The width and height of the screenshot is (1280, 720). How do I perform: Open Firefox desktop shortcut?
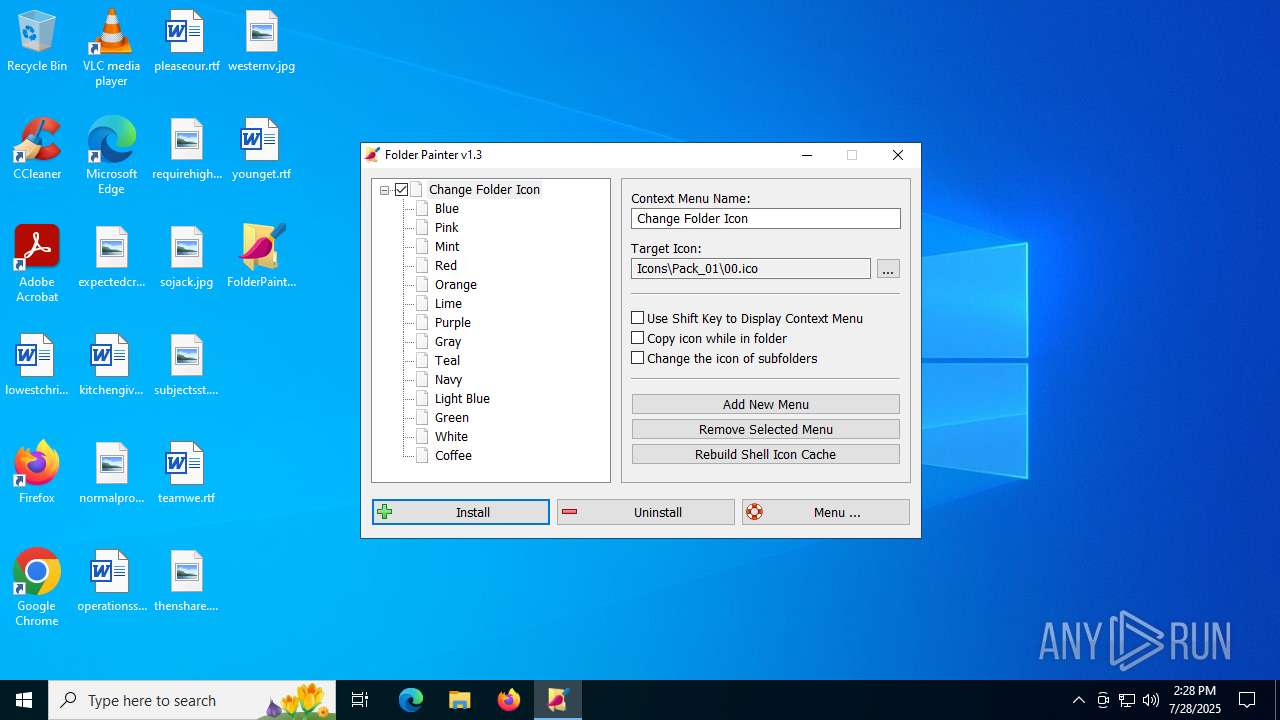pyautogui.click(x=37, y=474)
